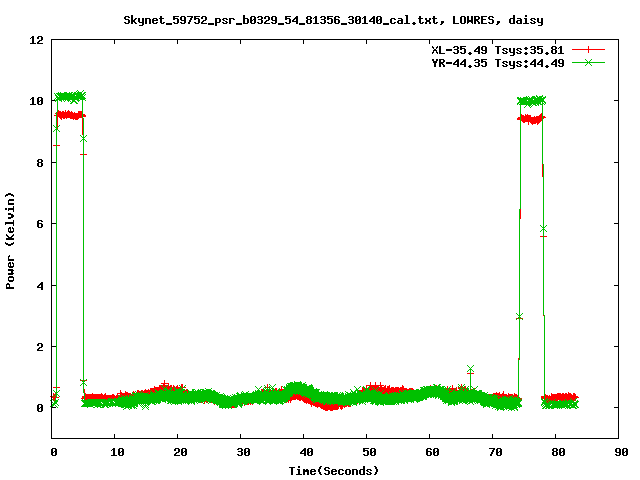This screenshot has width=640, height=480.
Task: Click the green legend line sample for YR
Action: [x=588, y=63]
